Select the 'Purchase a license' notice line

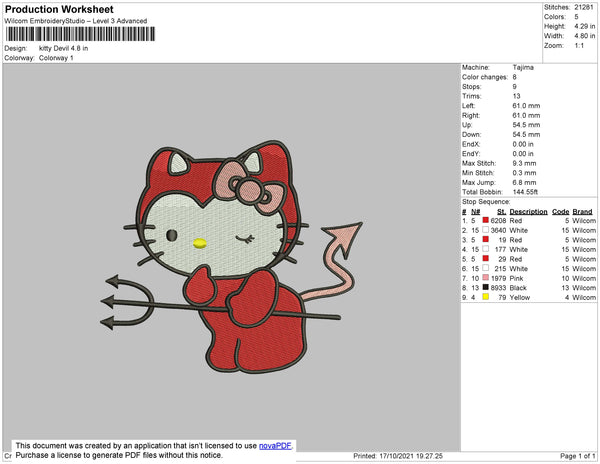tap(119, 455)
